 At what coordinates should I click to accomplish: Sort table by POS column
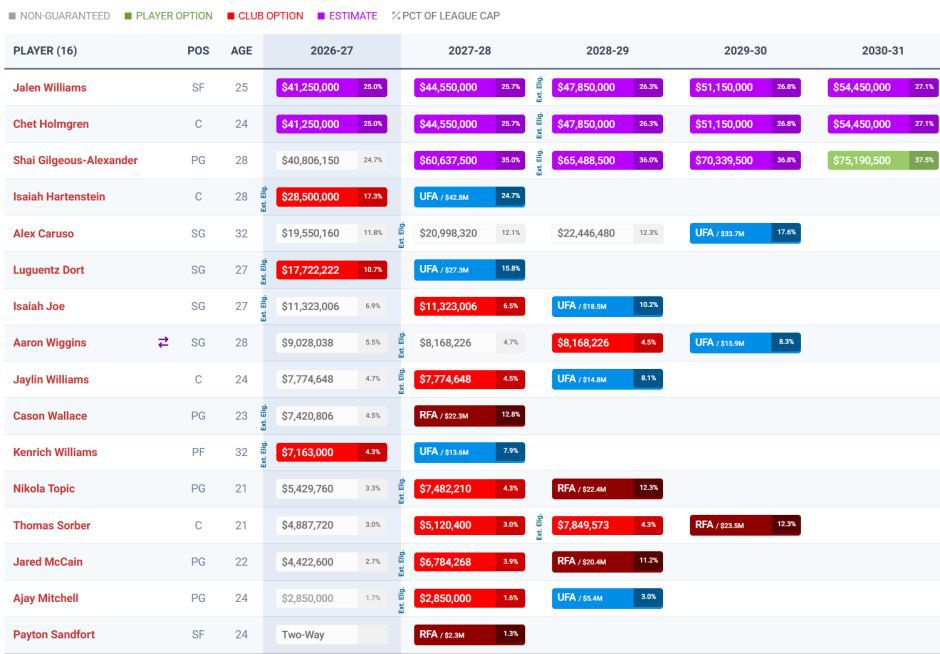[198, 51]
